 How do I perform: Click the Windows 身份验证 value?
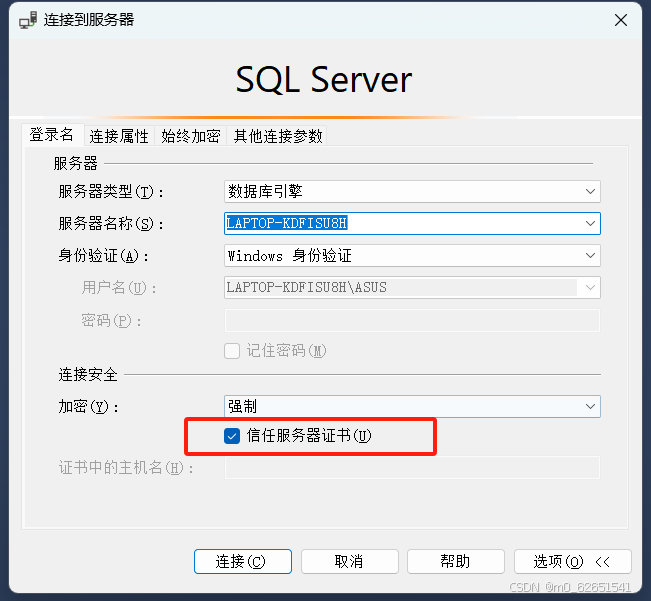tap(289, 255)
